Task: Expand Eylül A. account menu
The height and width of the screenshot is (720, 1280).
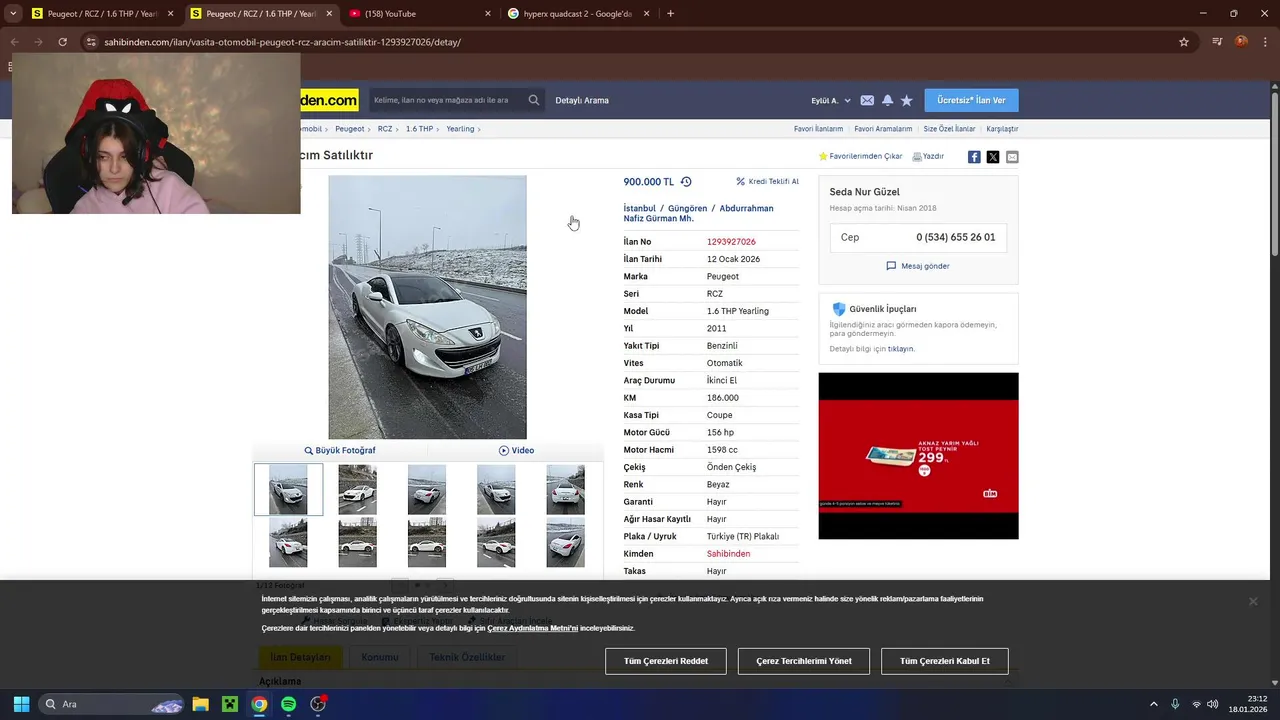Action: point(831,100)
